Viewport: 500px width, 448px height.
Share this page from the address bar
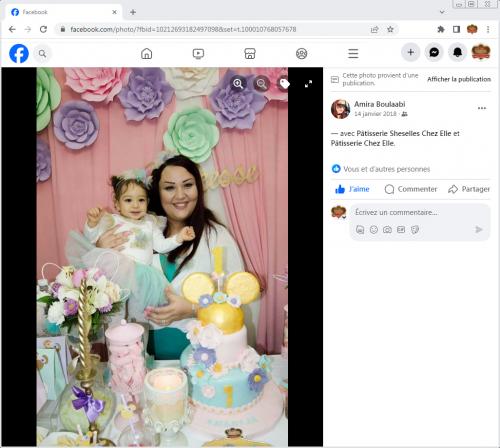click(x=375, y=29)
